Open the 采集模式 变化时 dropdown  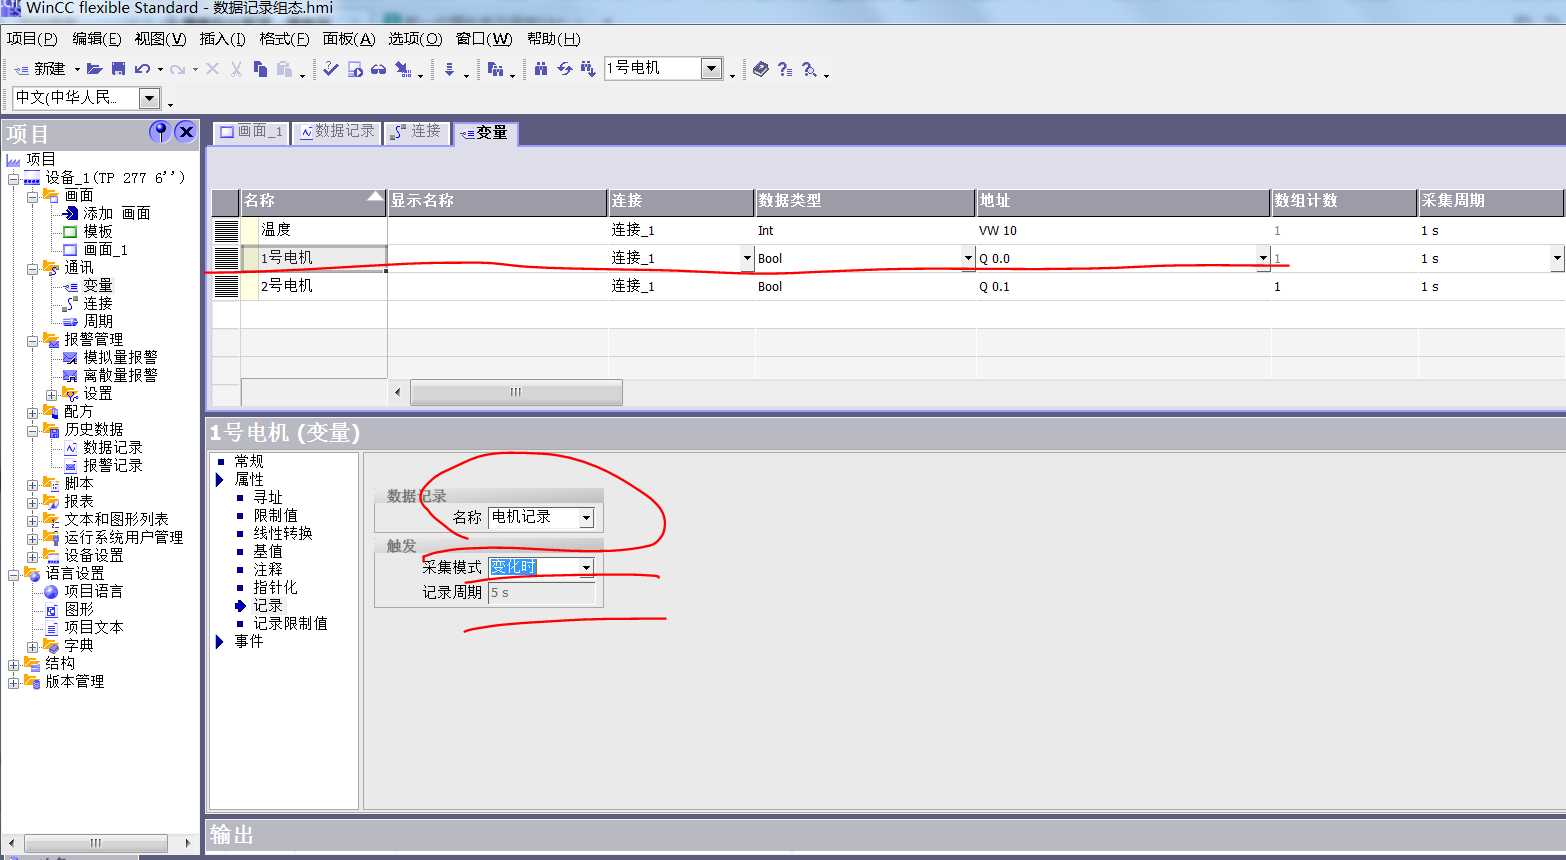587,568
